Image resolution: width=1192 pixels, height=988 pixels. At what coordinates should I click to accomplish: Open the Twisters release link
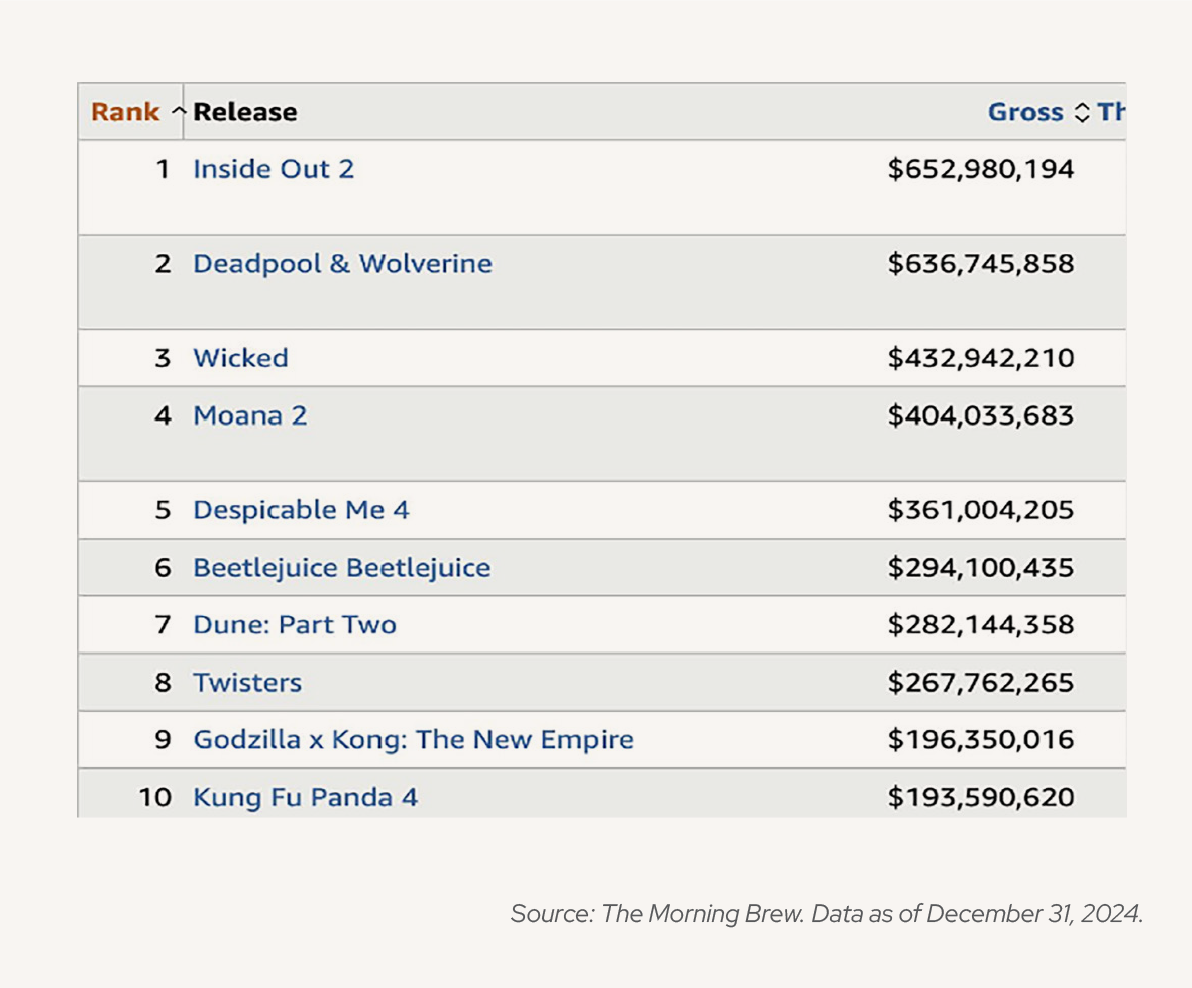[247, 683]
